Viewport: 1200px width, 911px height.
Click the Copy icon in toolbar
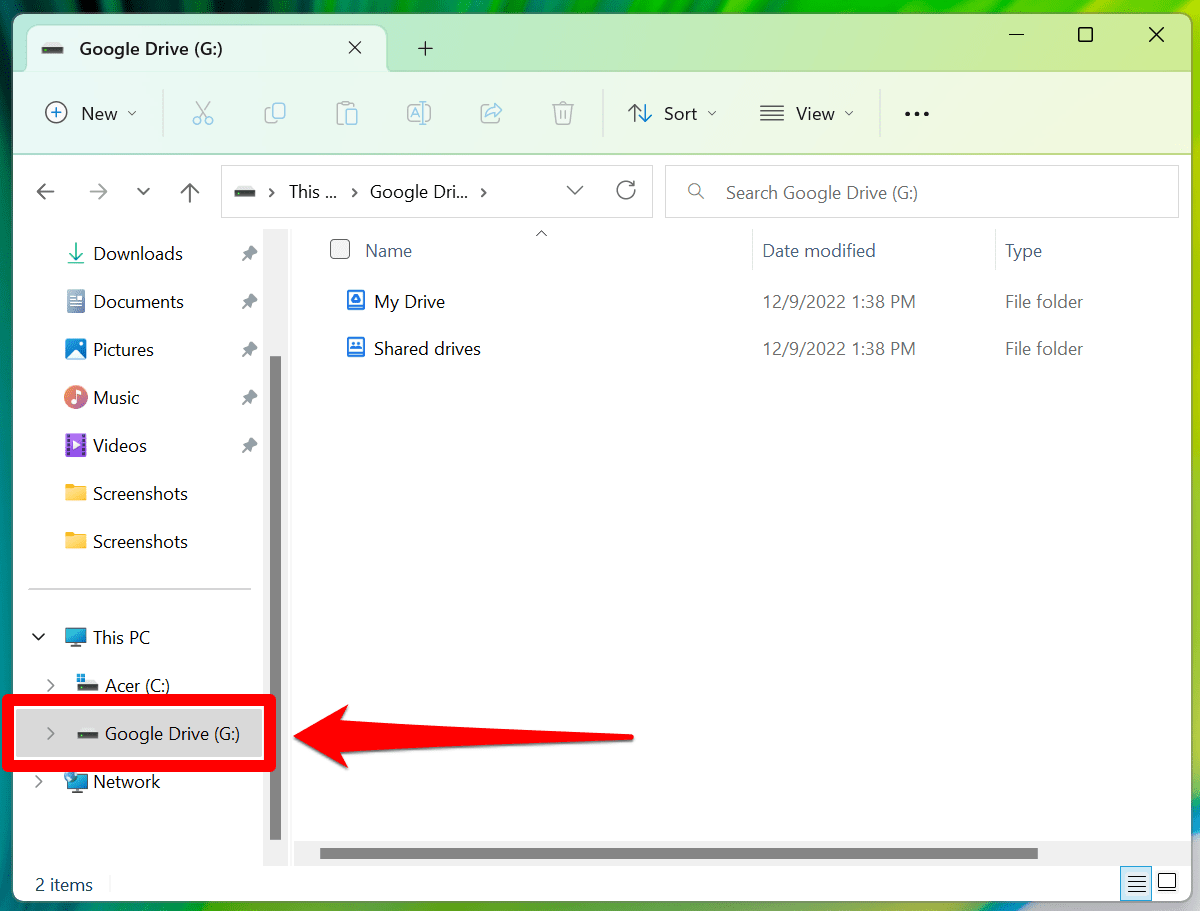[275, 113]
